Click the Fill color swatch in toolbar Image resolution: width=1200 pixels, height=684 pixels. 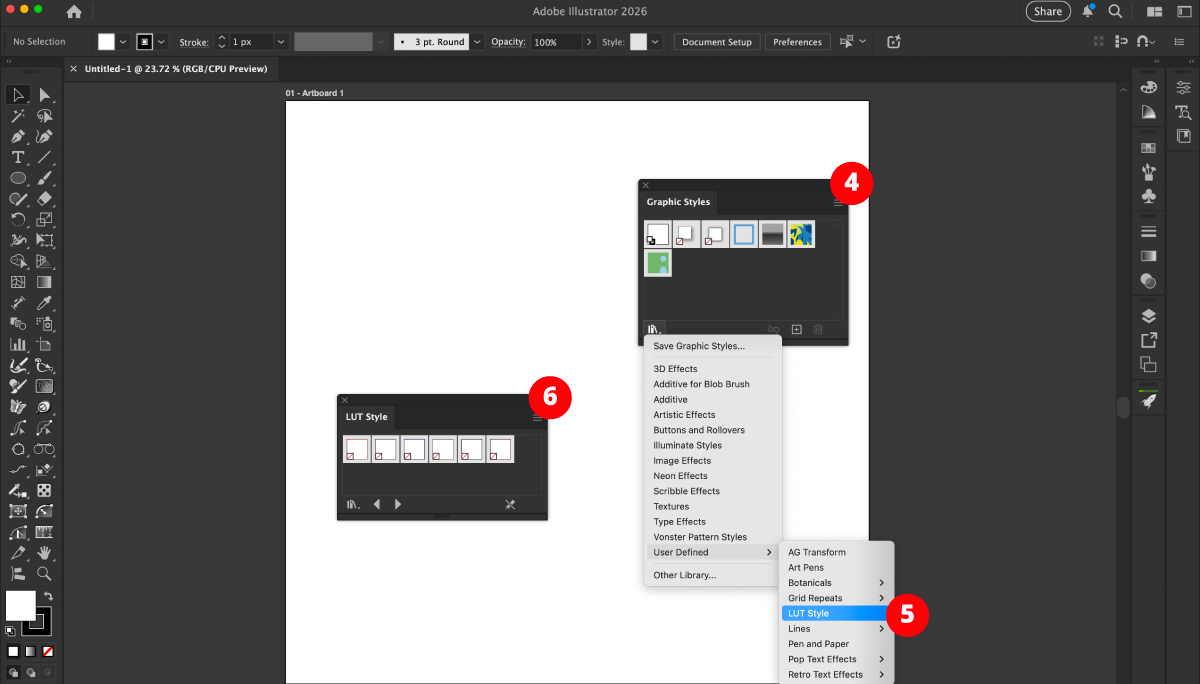20,604
